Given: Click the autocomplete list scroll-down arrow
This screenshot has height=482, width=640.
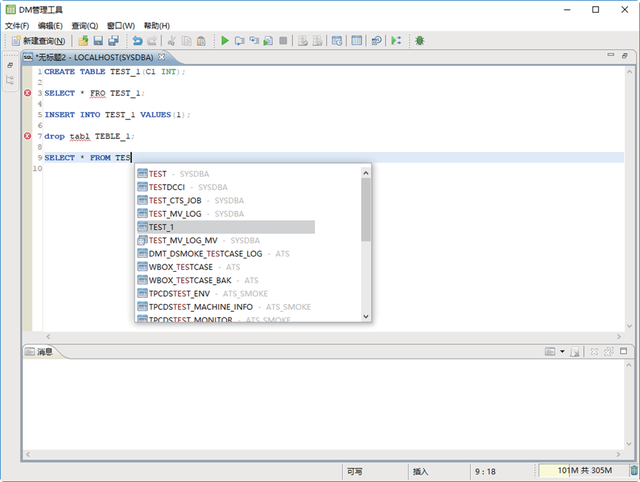Looking at the screenshot, I should click(365, 316).
